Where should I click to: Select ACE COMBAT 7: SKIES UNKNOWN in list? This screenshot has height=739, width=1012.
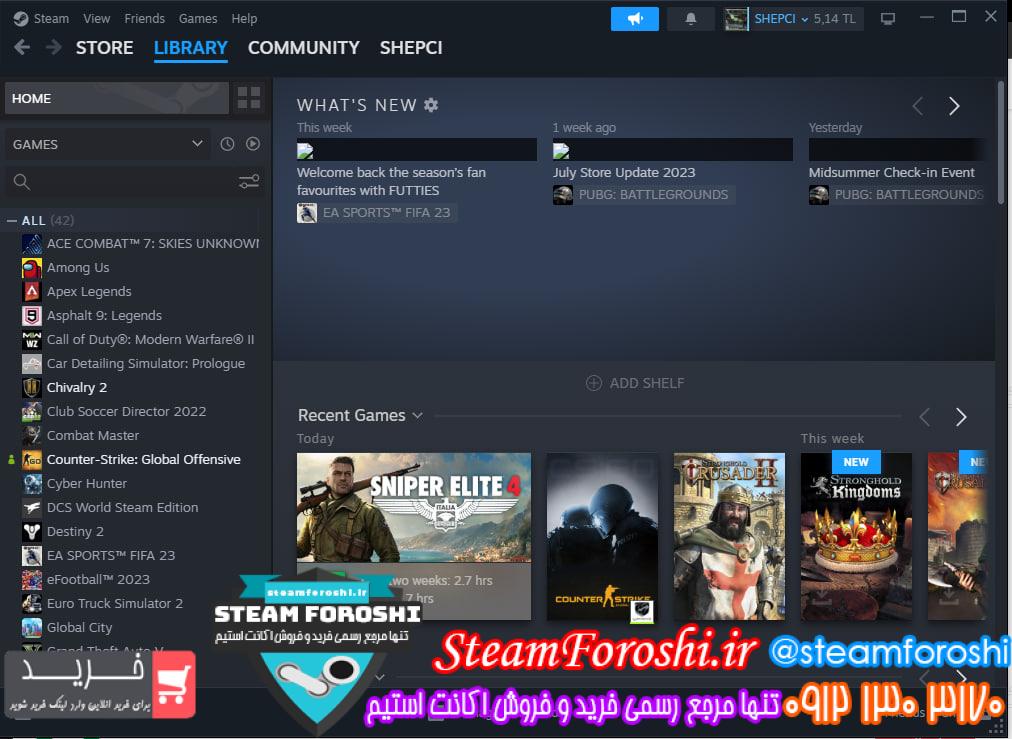pyautogui.click(x=140, y=243)
